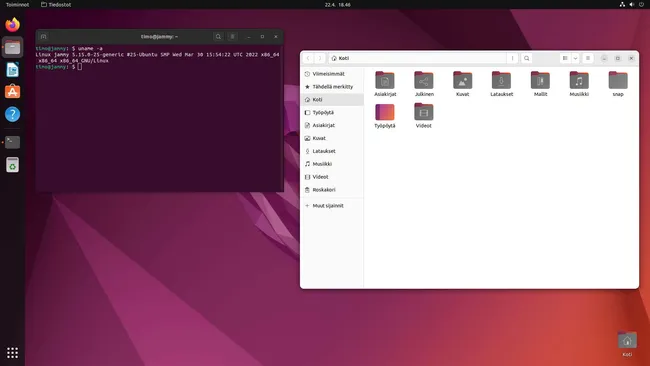The image size is (650, 366).
Task: Open the Julkinen folder in Files
Action: 424,84
